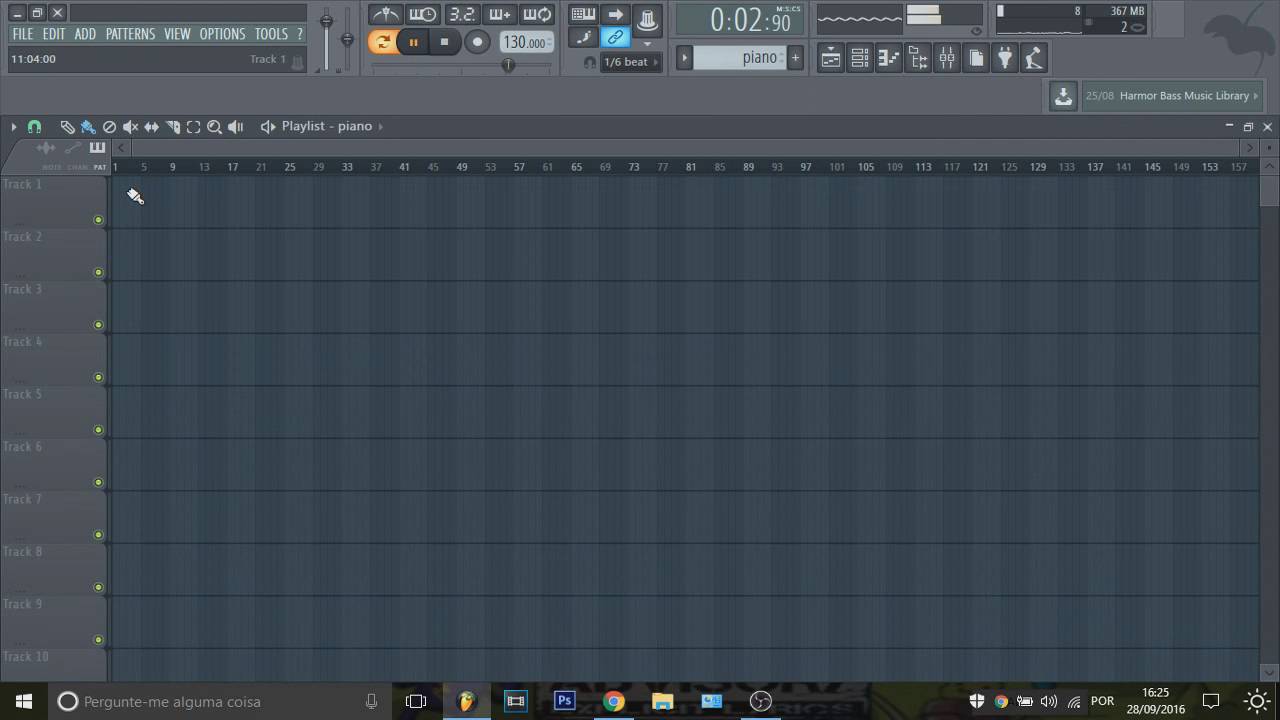Toggle the metronome button
The height and width of the screenshot is (720, 1280).
click(385, 14)
